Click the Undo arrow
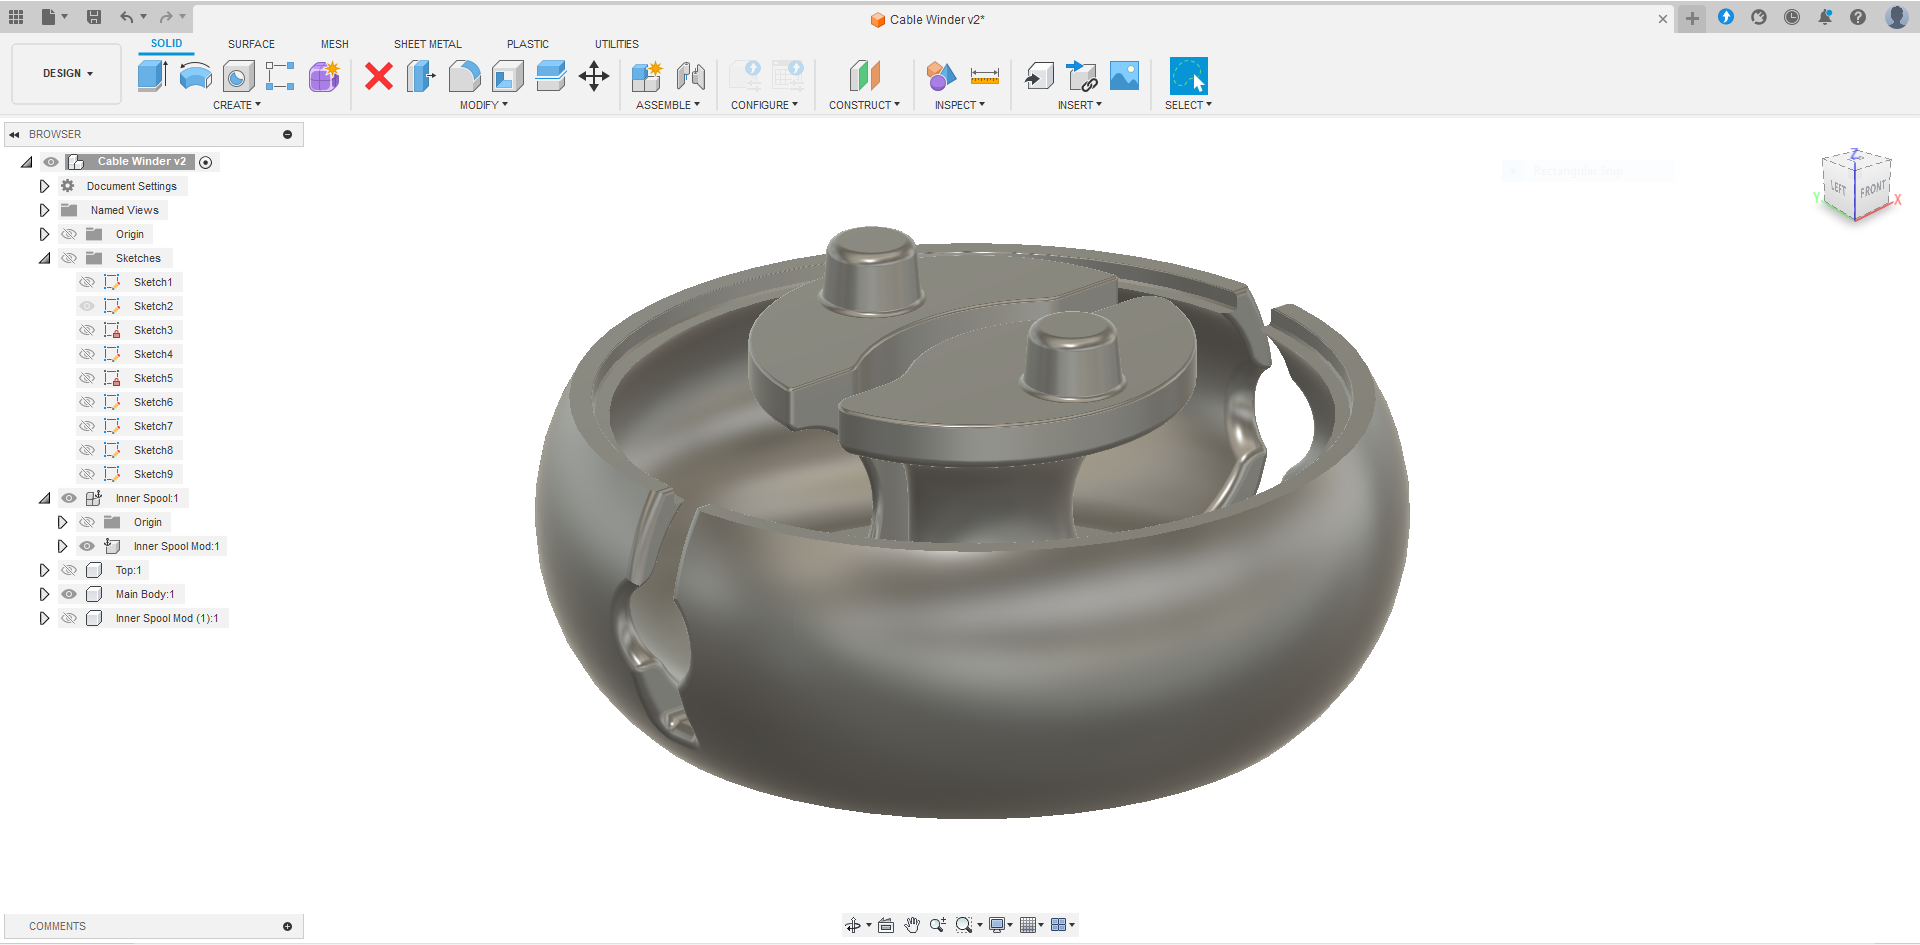Viewport: 1920px width, 945px height. point(126,17)
